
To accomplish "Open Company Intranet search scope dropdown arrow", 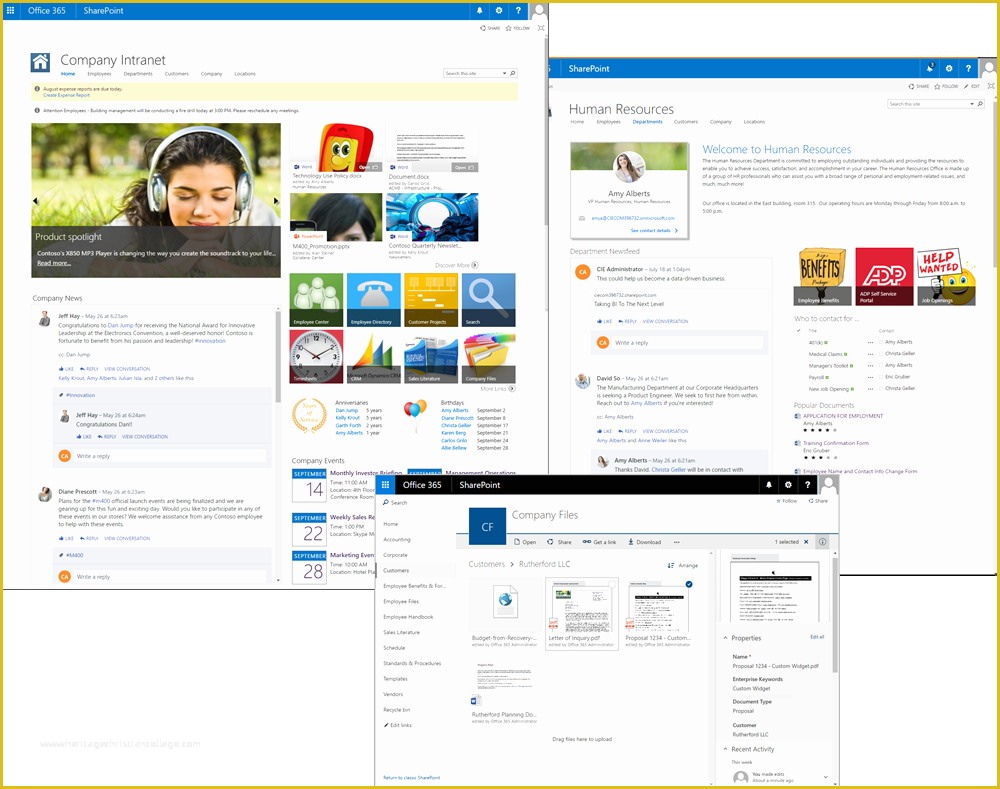I will click(504, 73).
